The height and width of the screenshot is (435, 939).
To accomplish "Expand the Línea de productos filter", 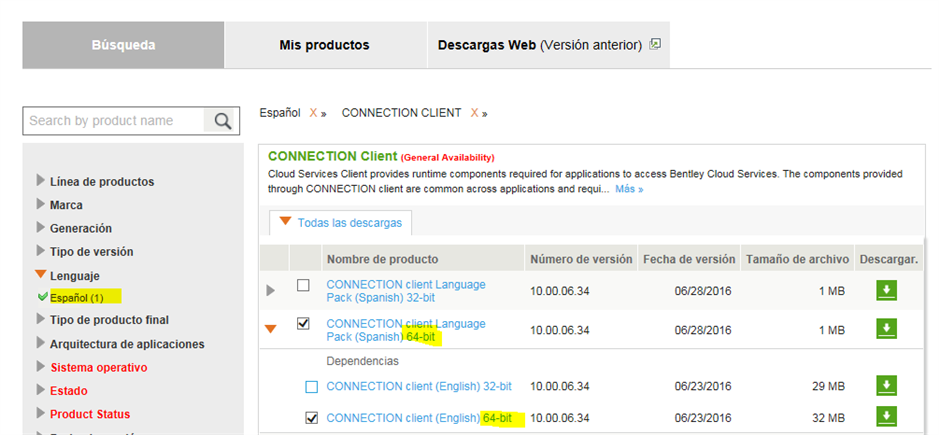I will click(x=41, y=180).
